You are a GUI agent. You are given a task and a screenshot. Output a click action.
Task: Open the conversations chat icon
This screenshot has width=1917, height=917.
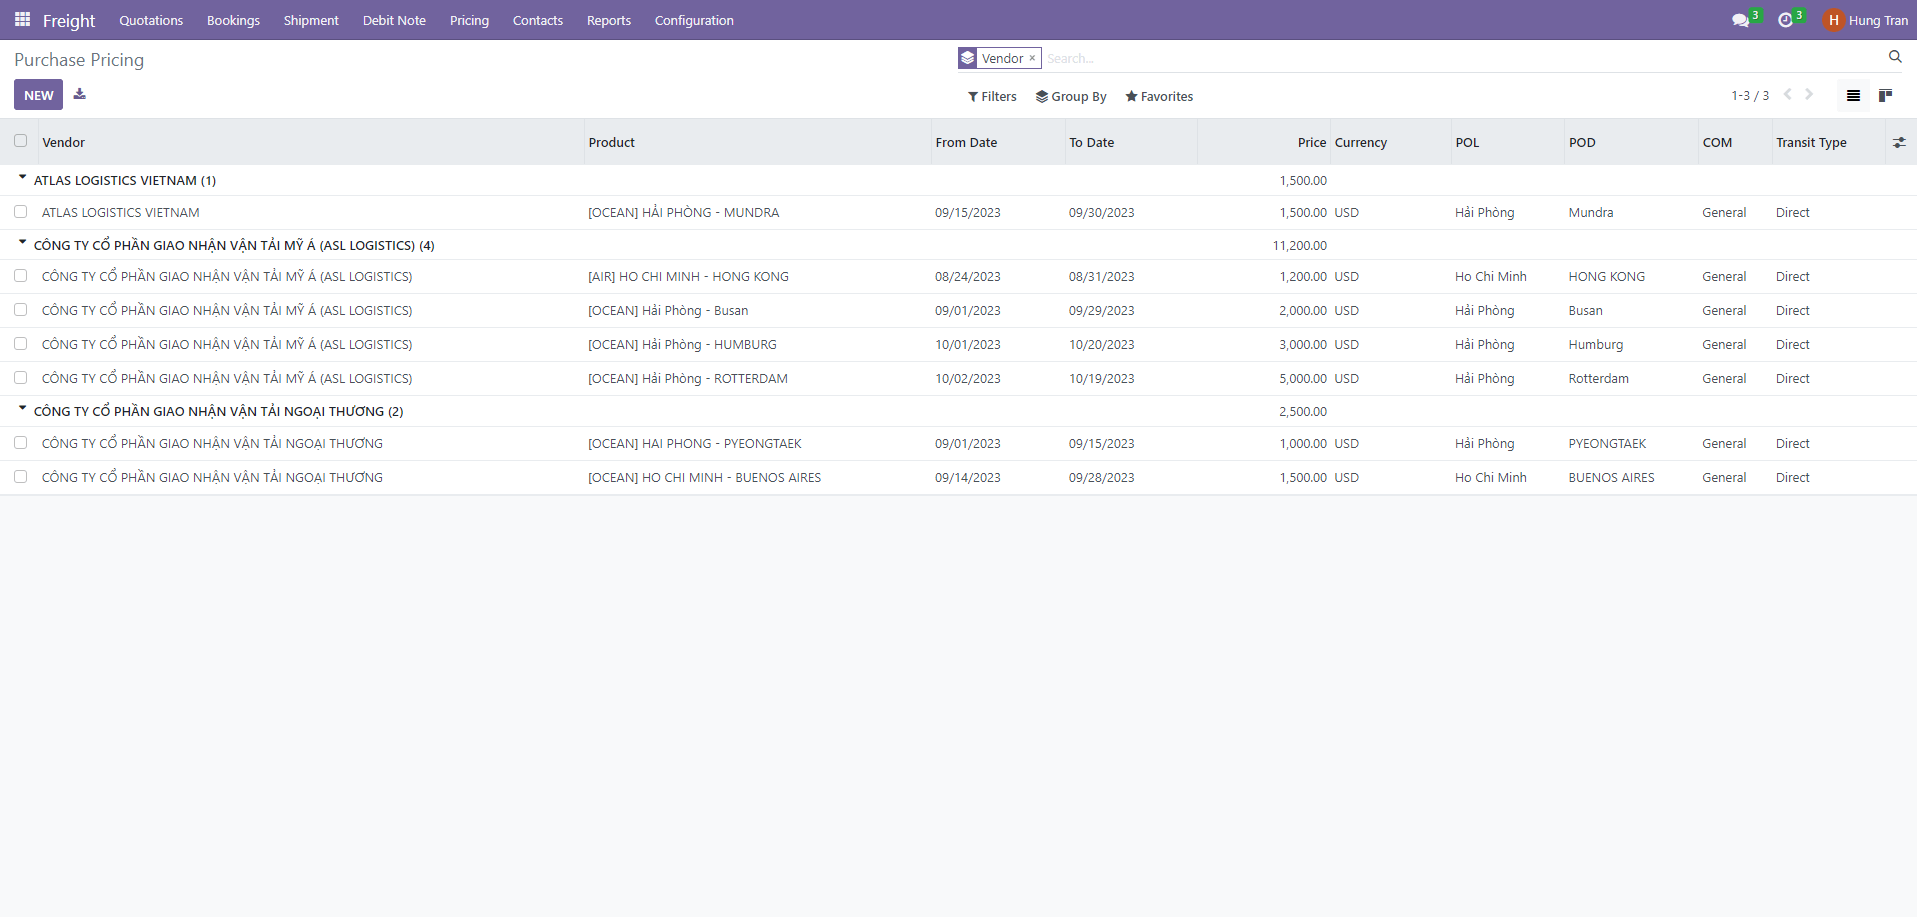click(1741, 20)
